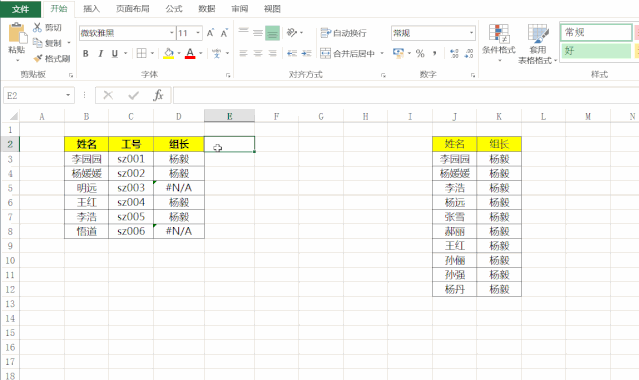Click Merge and Center (合并后居中) button
The width and height of the screenshot is (639, 380).
coord(348,53)
